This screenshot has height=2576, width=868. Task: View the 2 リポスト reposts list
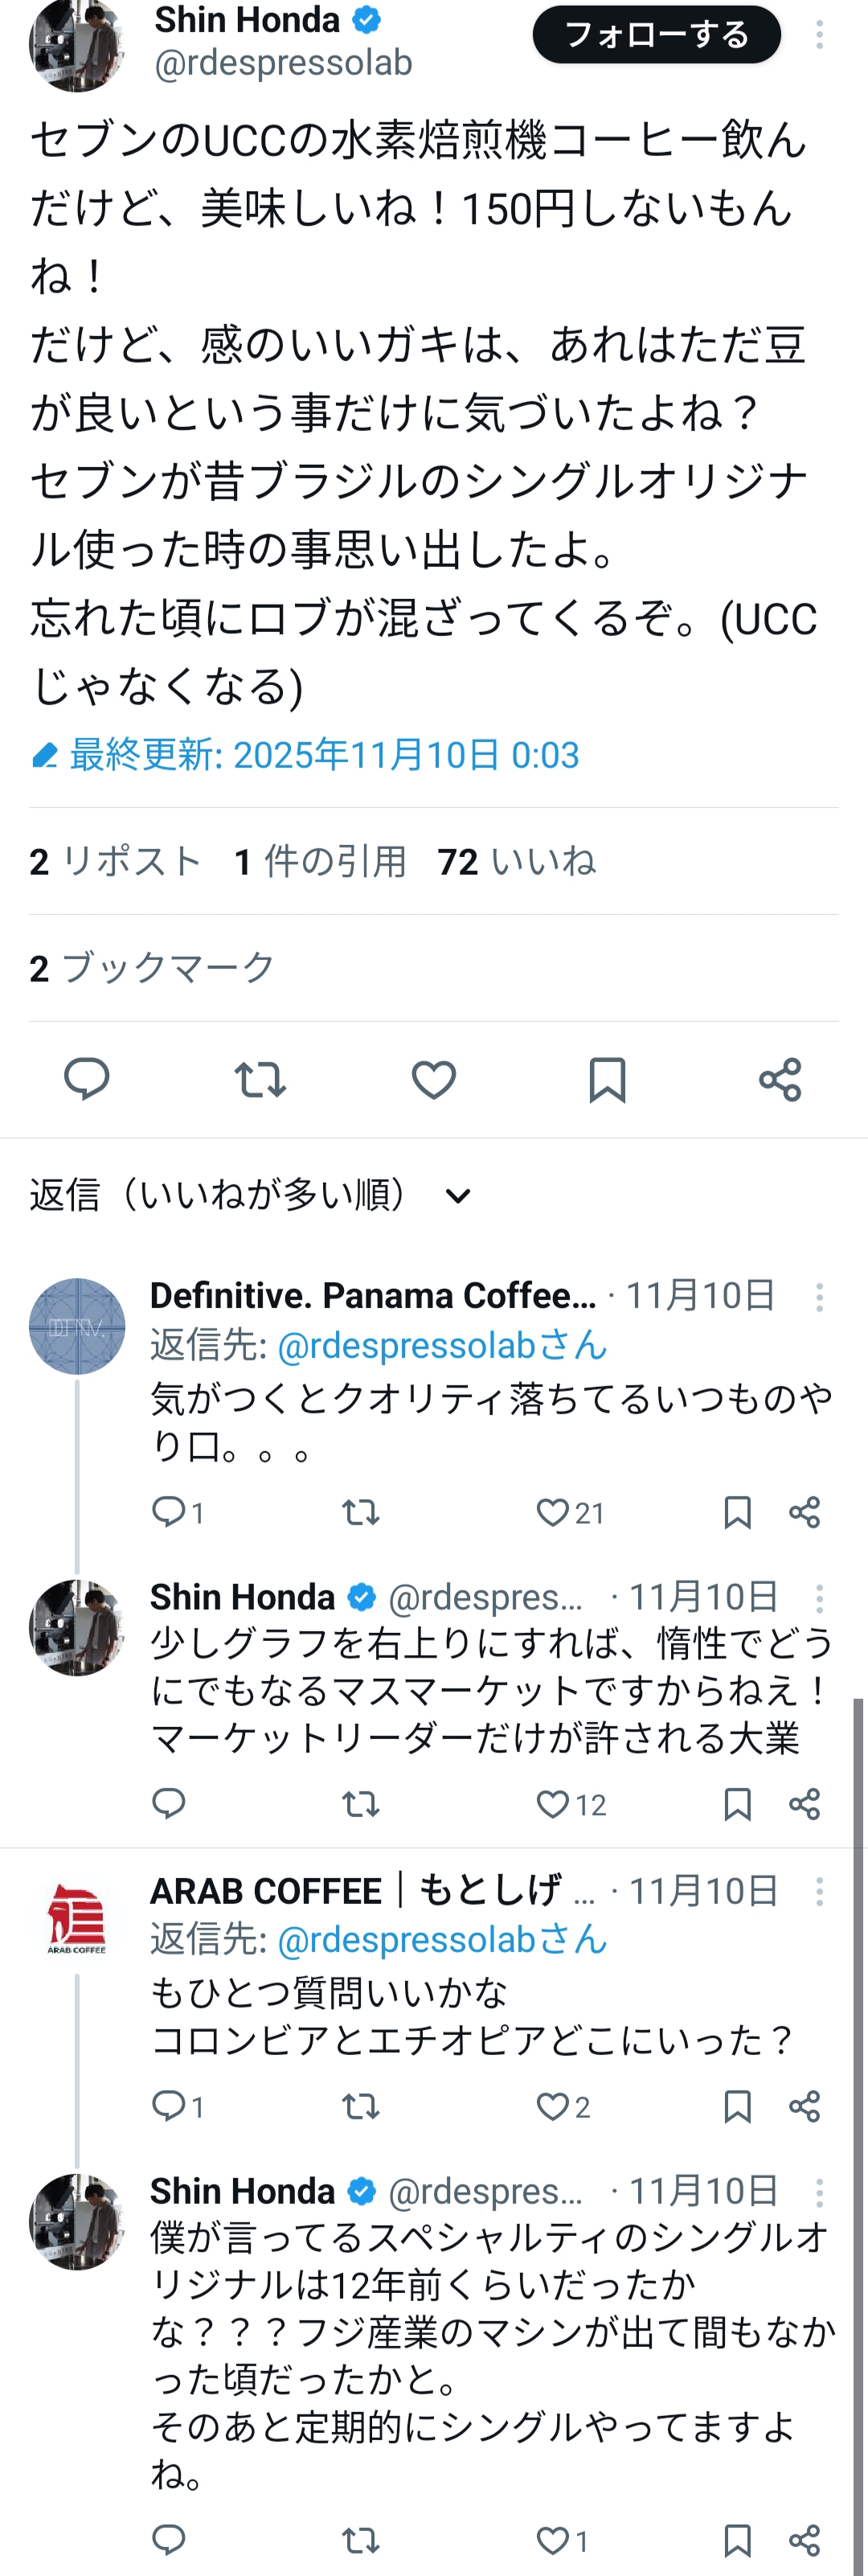115,861
